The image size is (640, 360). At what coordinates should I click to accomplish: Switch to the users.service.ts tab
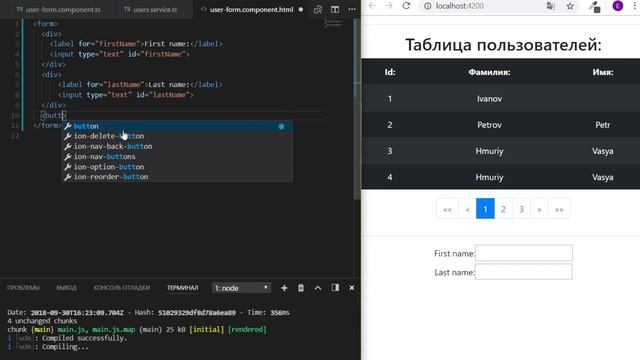click(x=151, y=9)
